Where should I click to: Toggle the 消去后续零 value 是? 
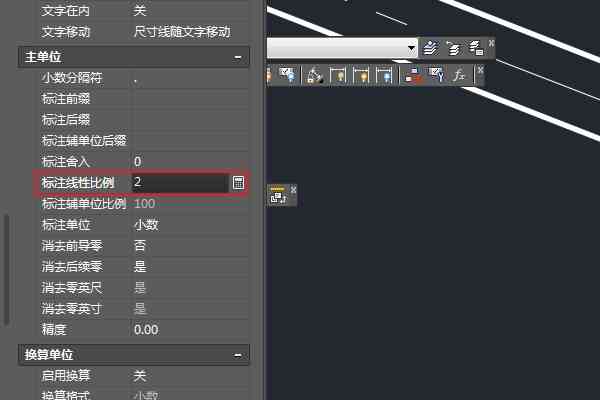point(140,266)
